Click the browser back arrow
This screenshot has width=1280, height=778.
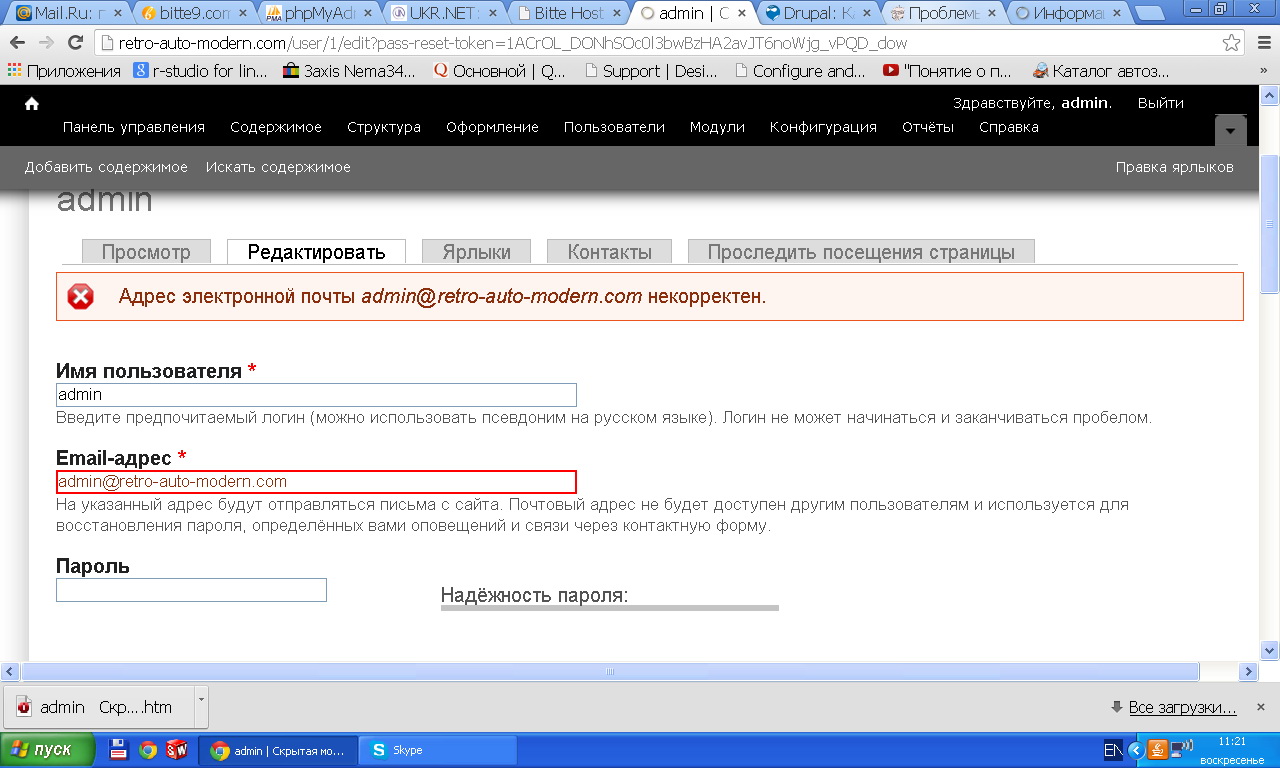[17, 44]
